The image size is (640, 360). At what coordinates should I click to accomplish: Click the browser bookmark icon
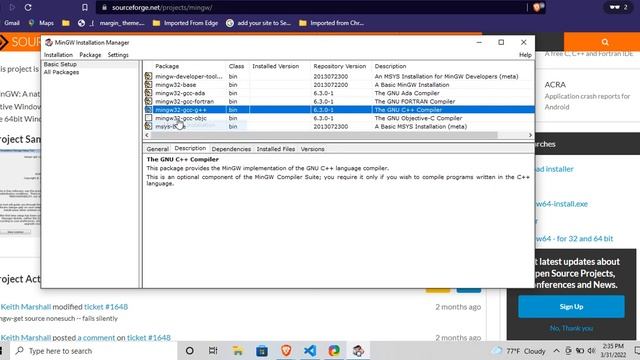[x=84, y=7]
